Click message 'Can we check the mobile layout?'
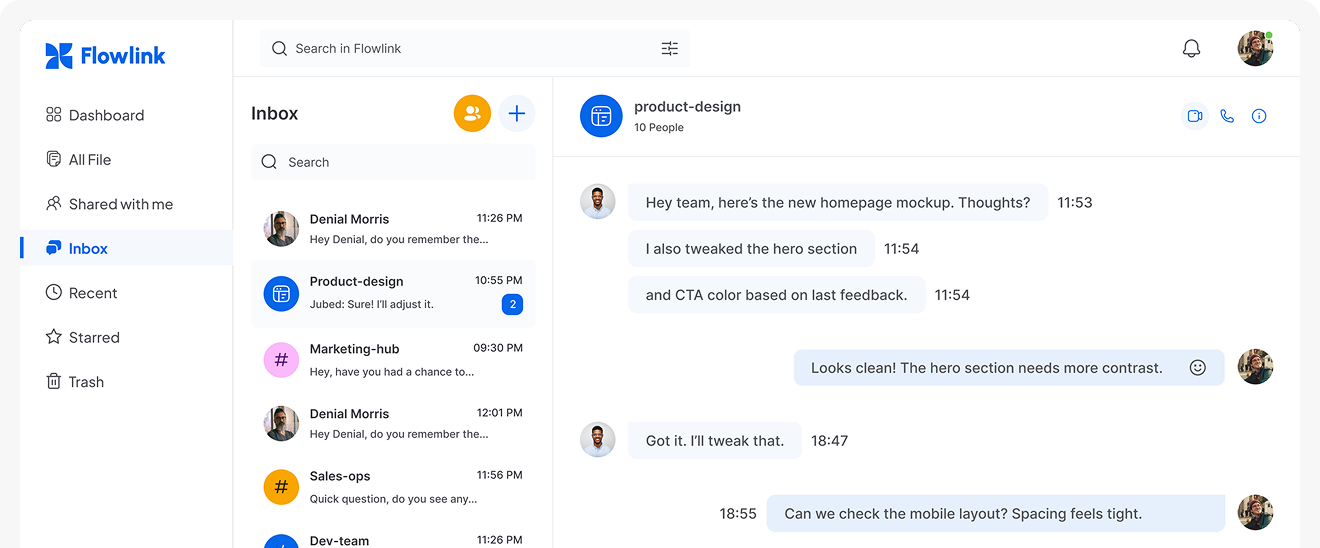Image resolution: width=1320 pixels, height=548 pixels. 996,513
